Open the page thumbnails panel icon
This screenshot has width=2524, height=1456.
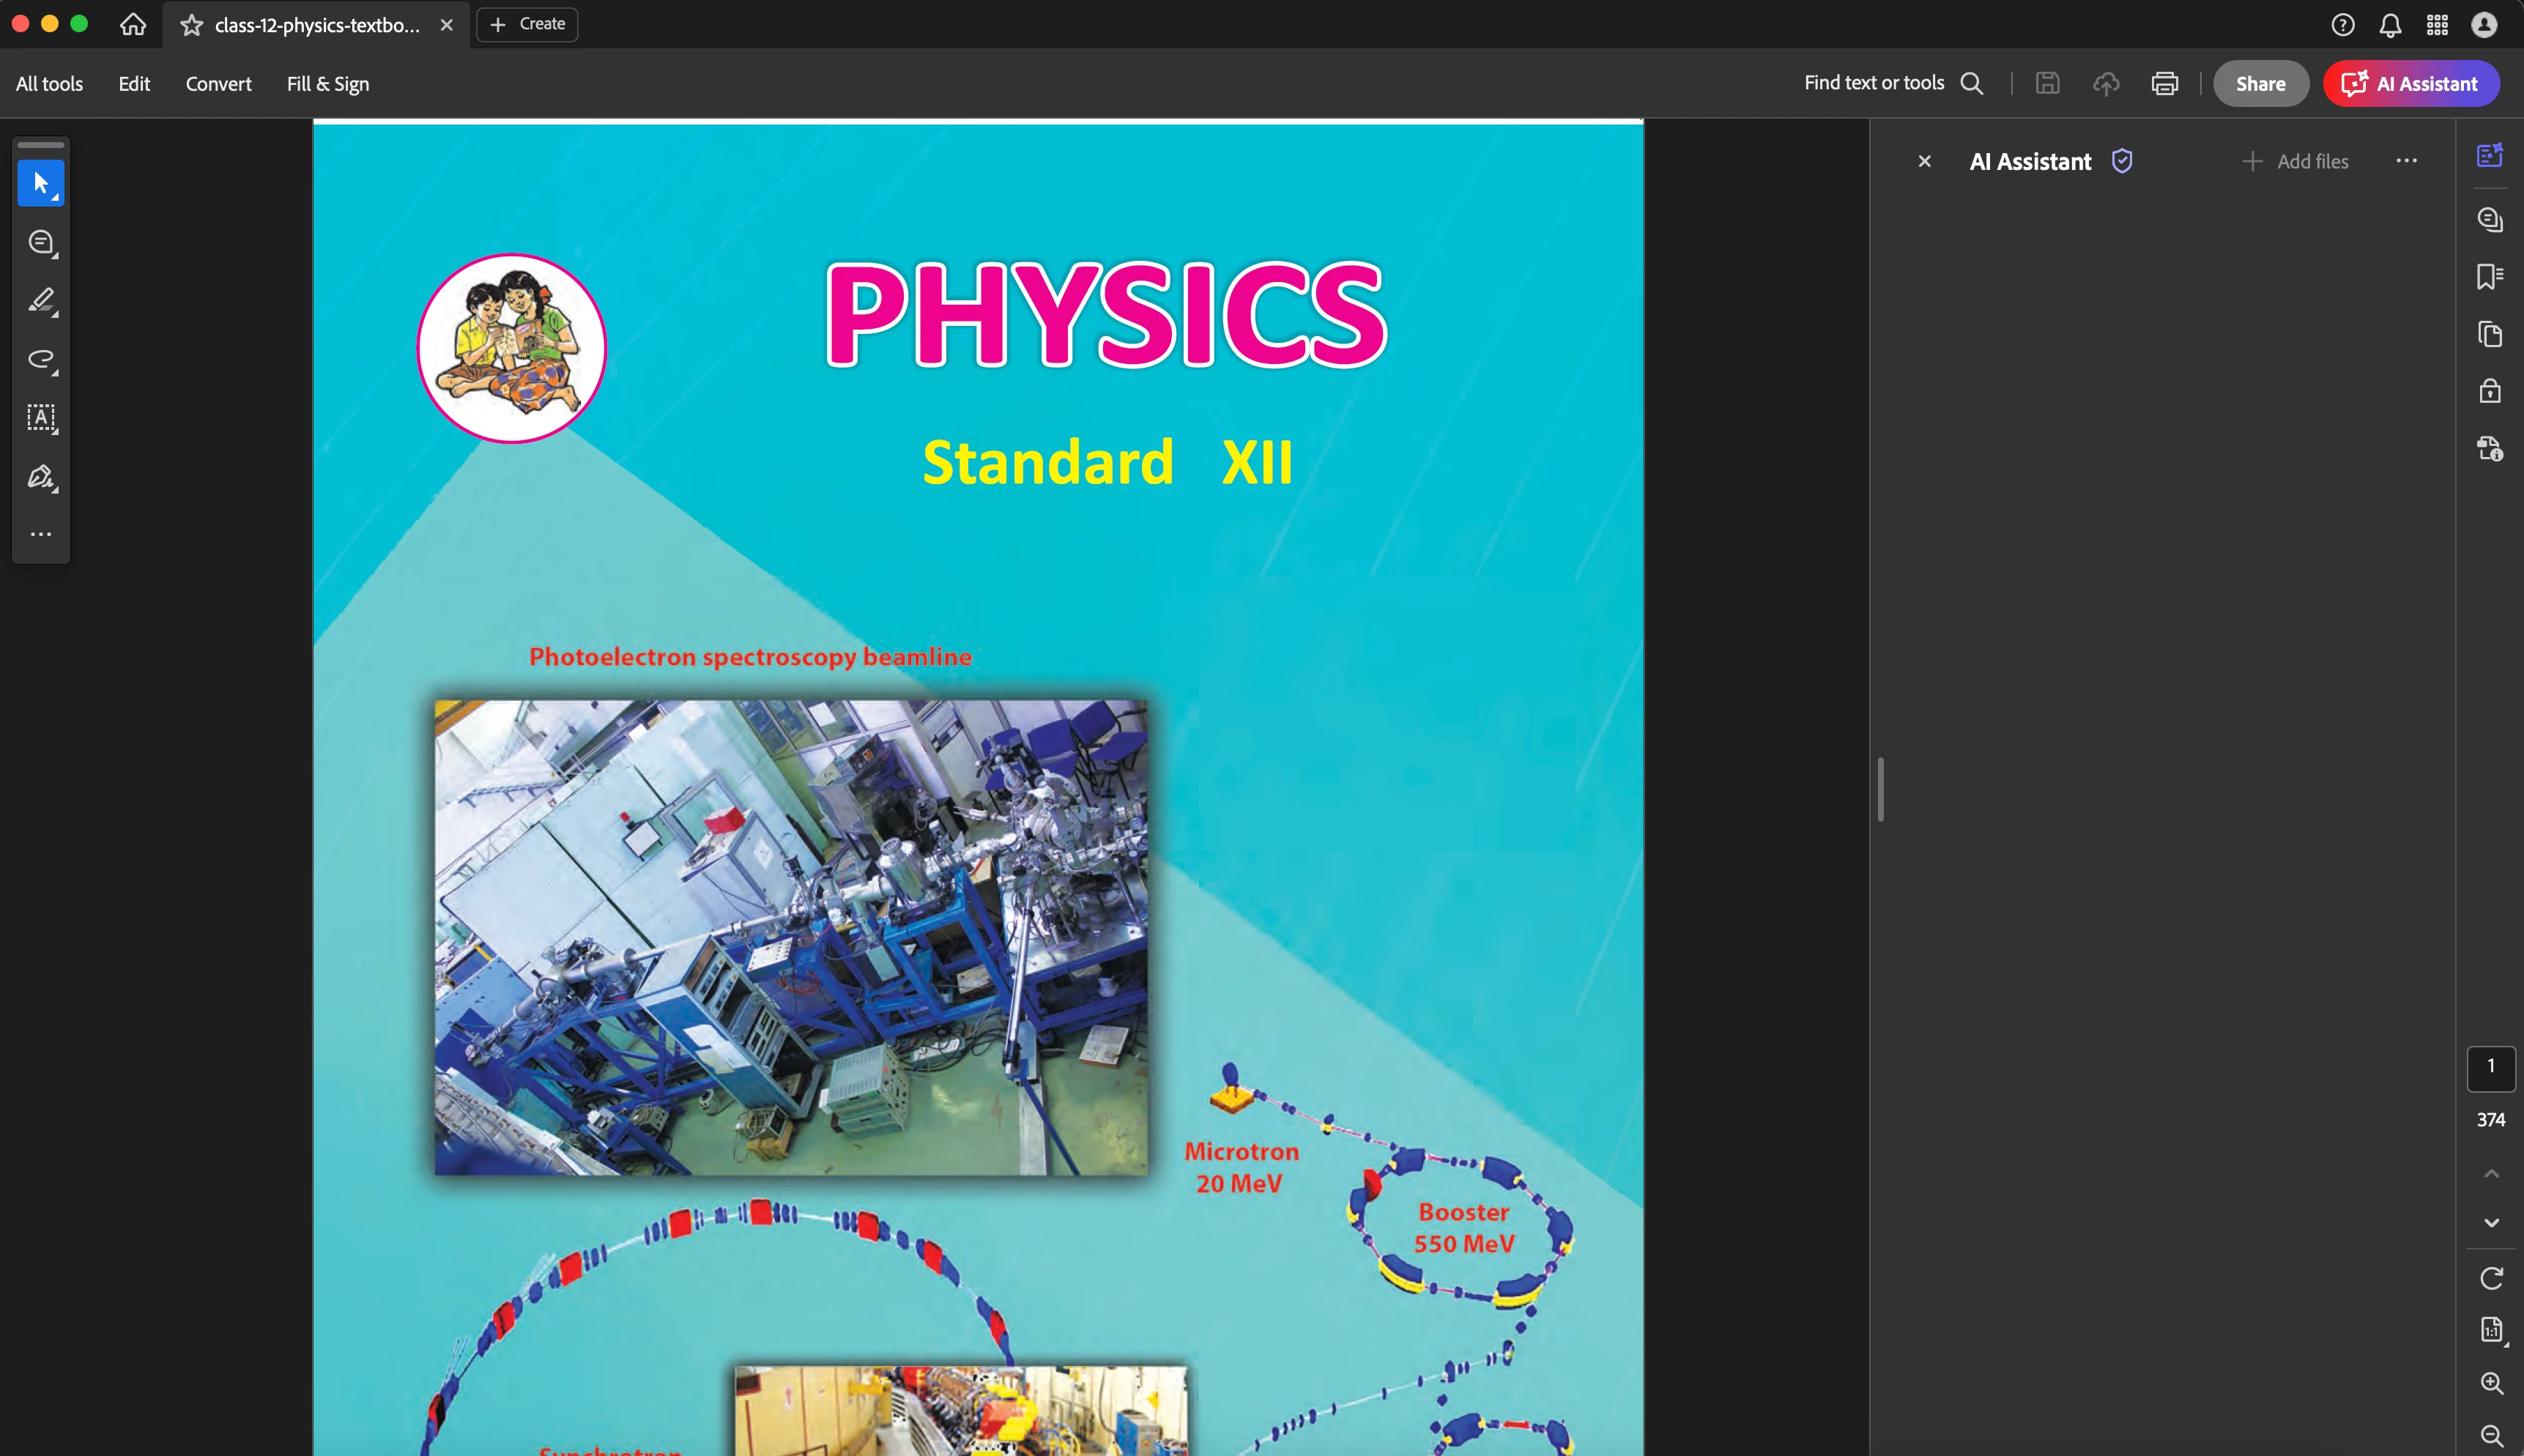pyautogui.click(x=2489, y=334)
